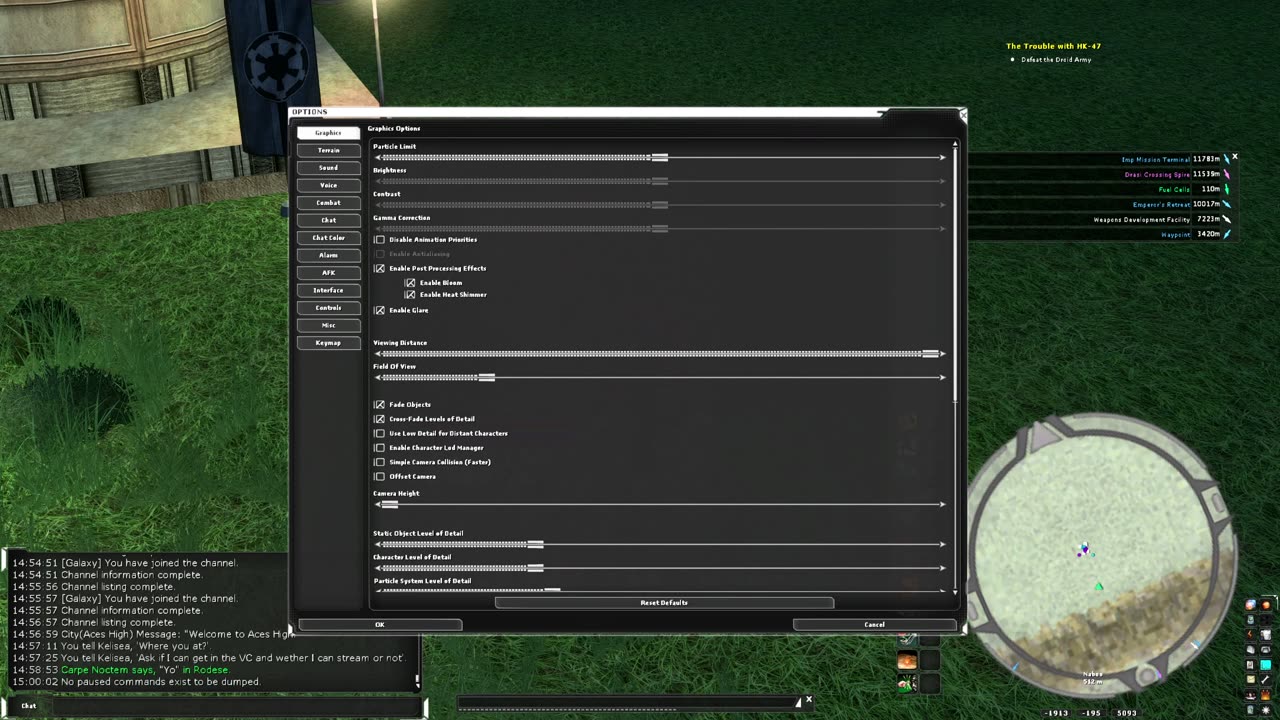This screenshot has height=720, width=1280.
Task: Check the Offset Camera box
Action: [x=379, y=476]
